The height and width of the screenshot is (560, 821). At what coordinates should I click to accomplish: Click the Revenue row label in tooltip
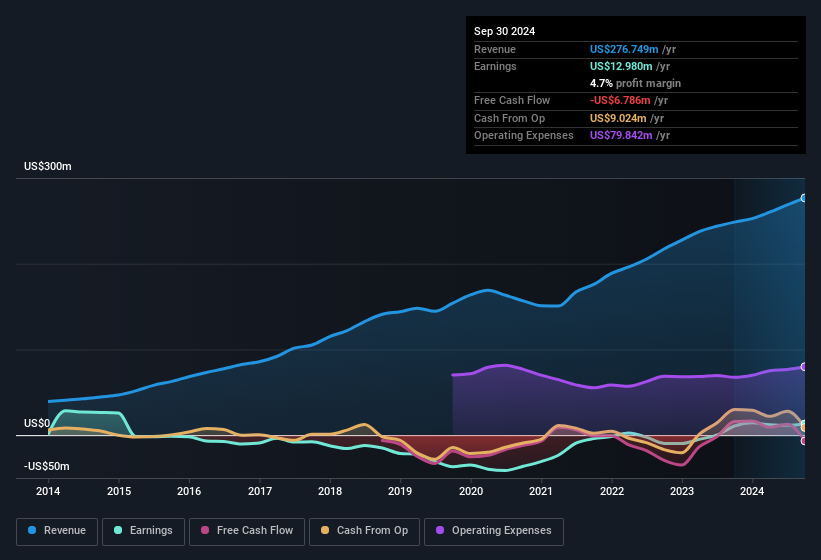495,49
